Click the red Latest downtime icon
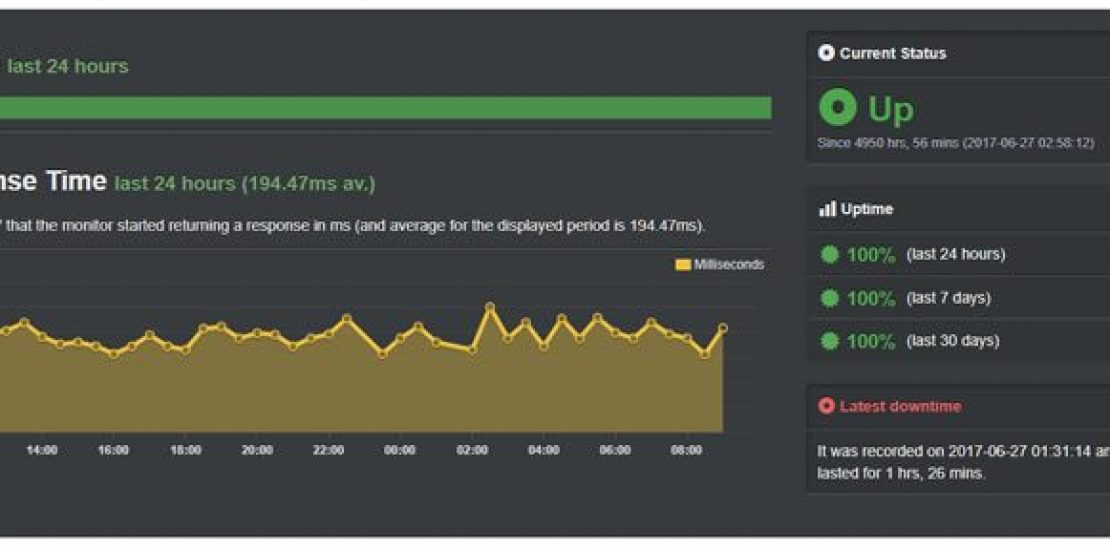This screenshot has height=550, width=1110. point(826,406)
